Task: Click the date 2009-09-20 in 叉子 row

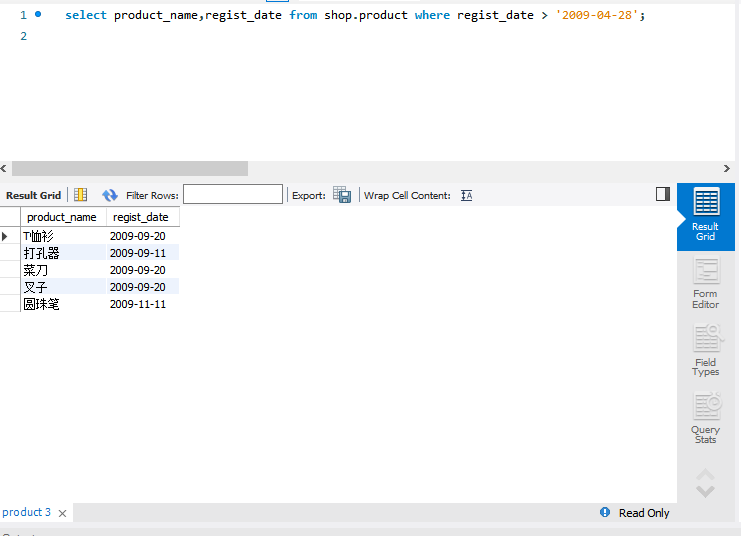Action: pyautogui.click(x=143, y=287)
